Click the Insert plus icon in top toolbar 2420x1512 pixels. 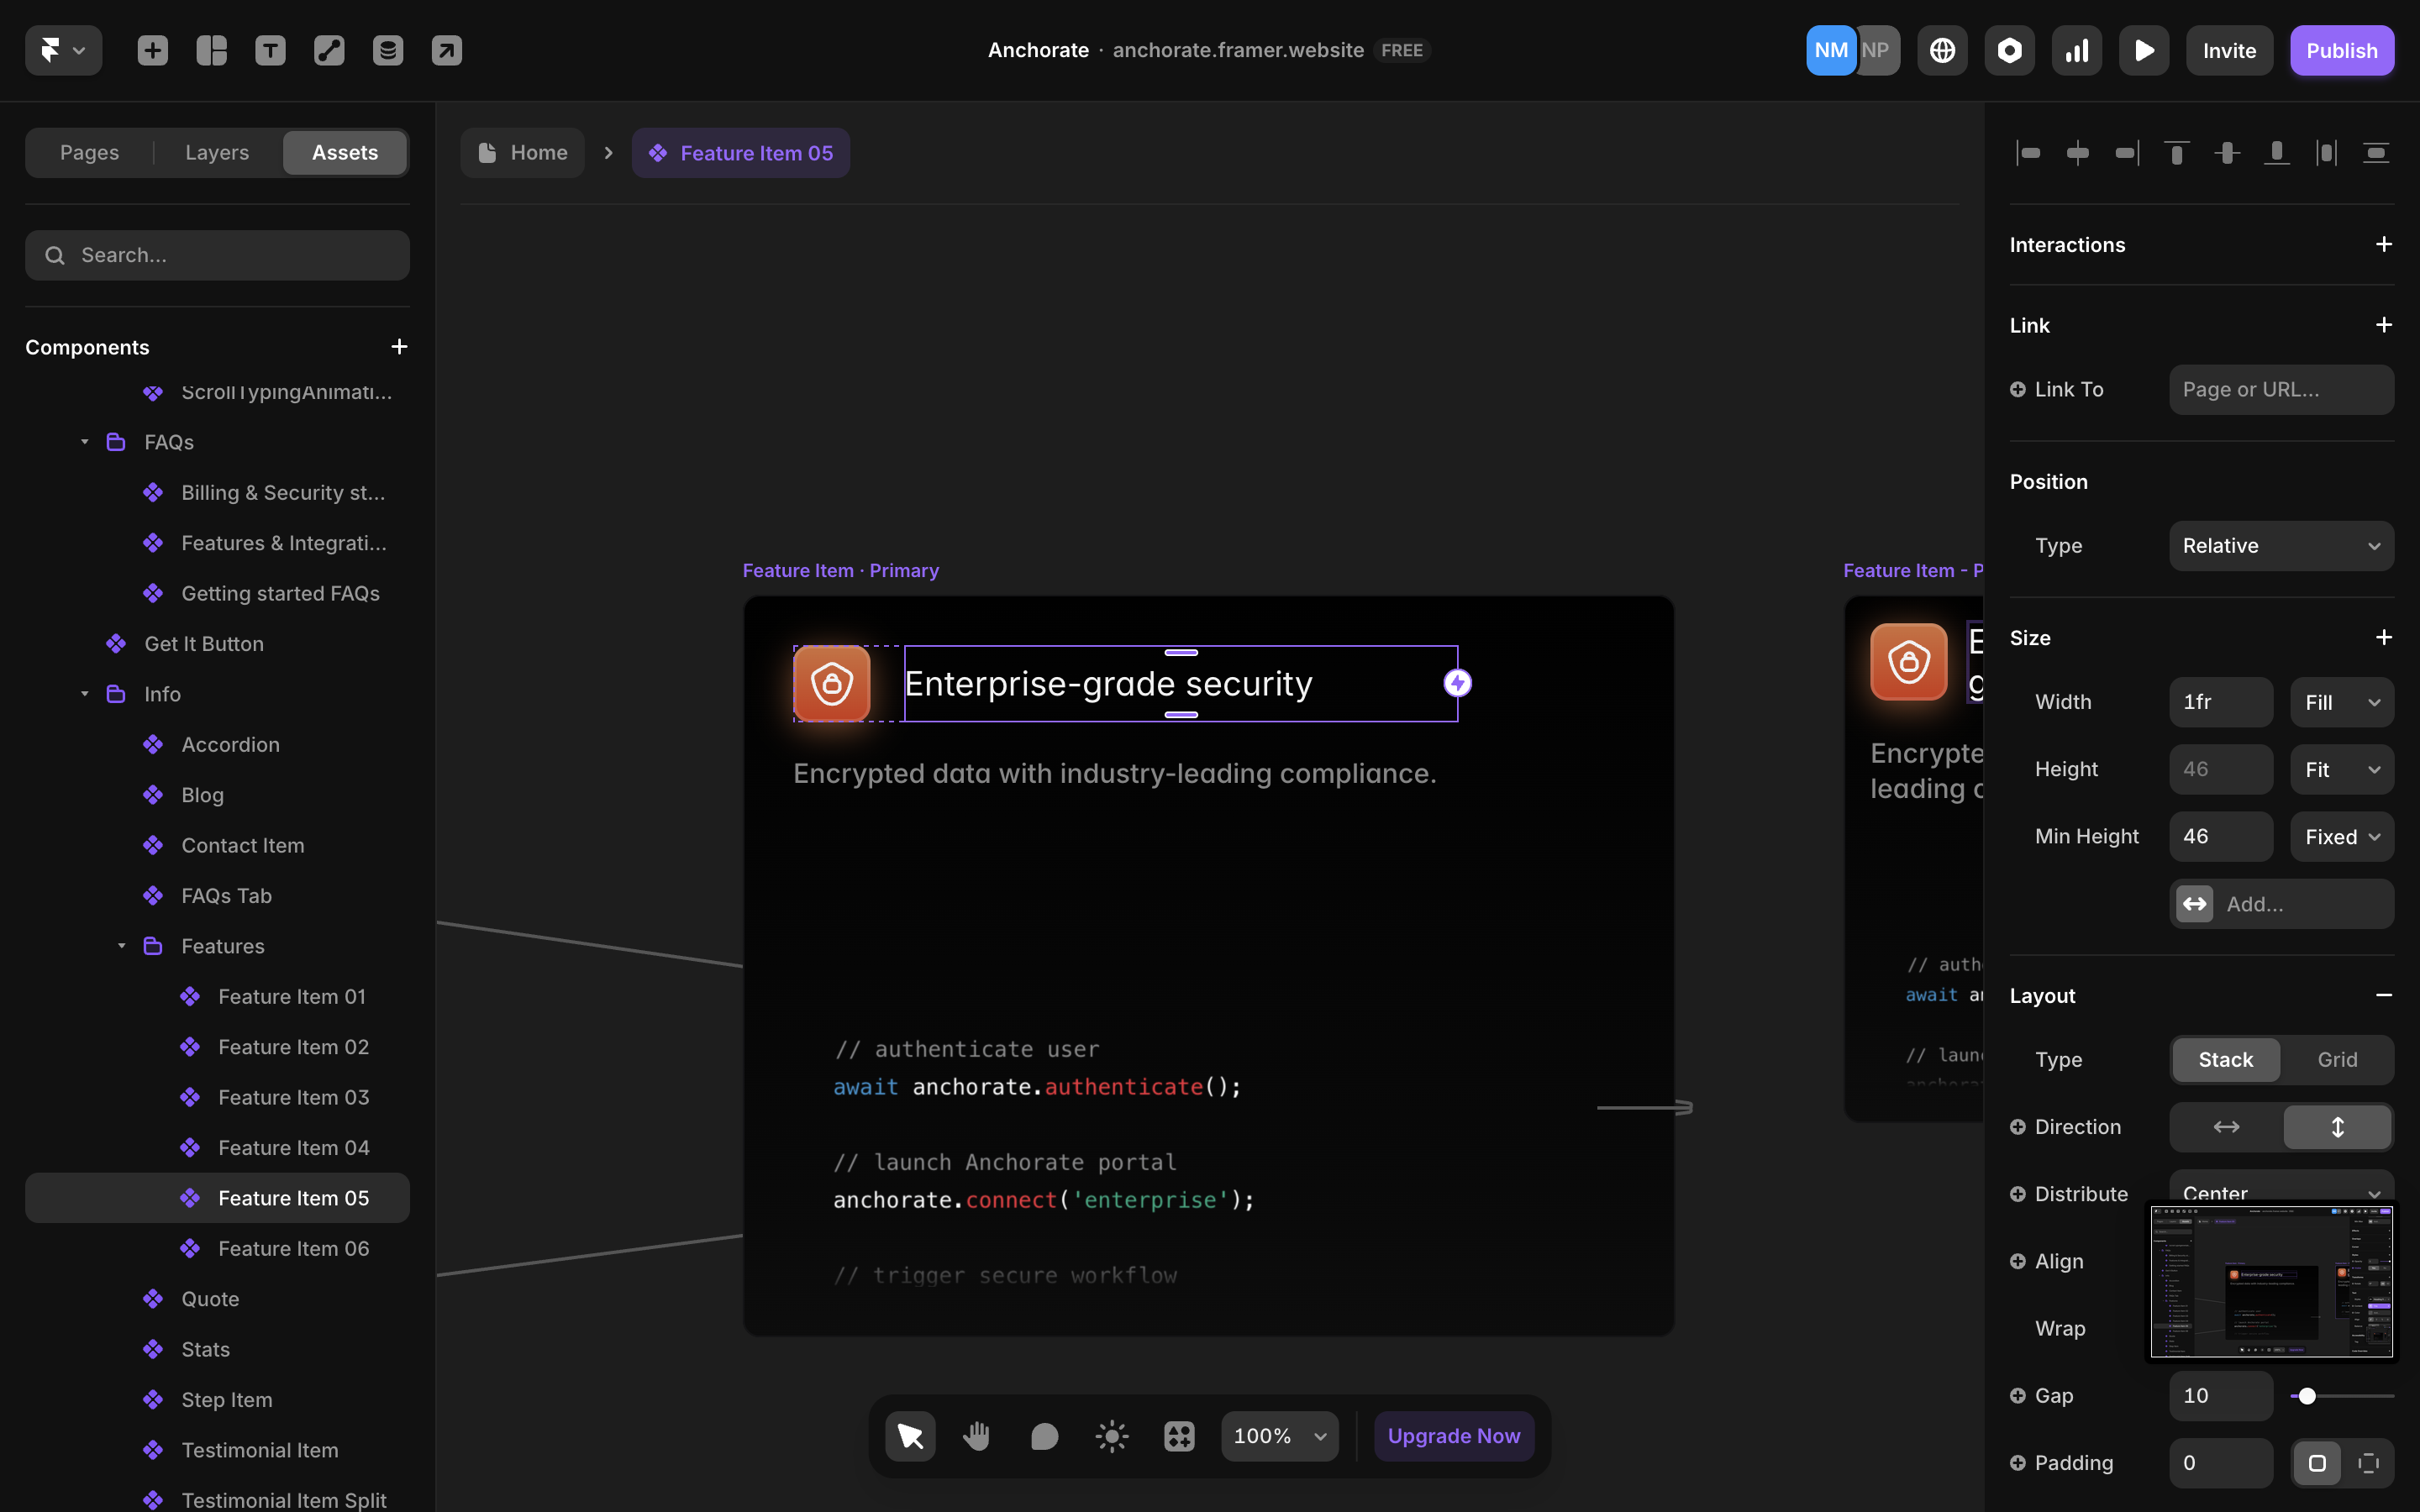152,50
